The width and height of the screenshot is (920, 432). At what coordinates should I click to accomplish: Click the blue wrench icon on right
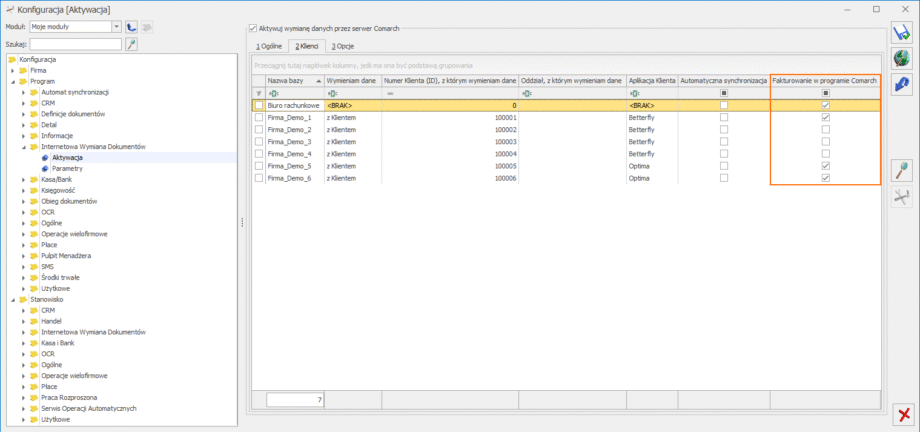902,85
